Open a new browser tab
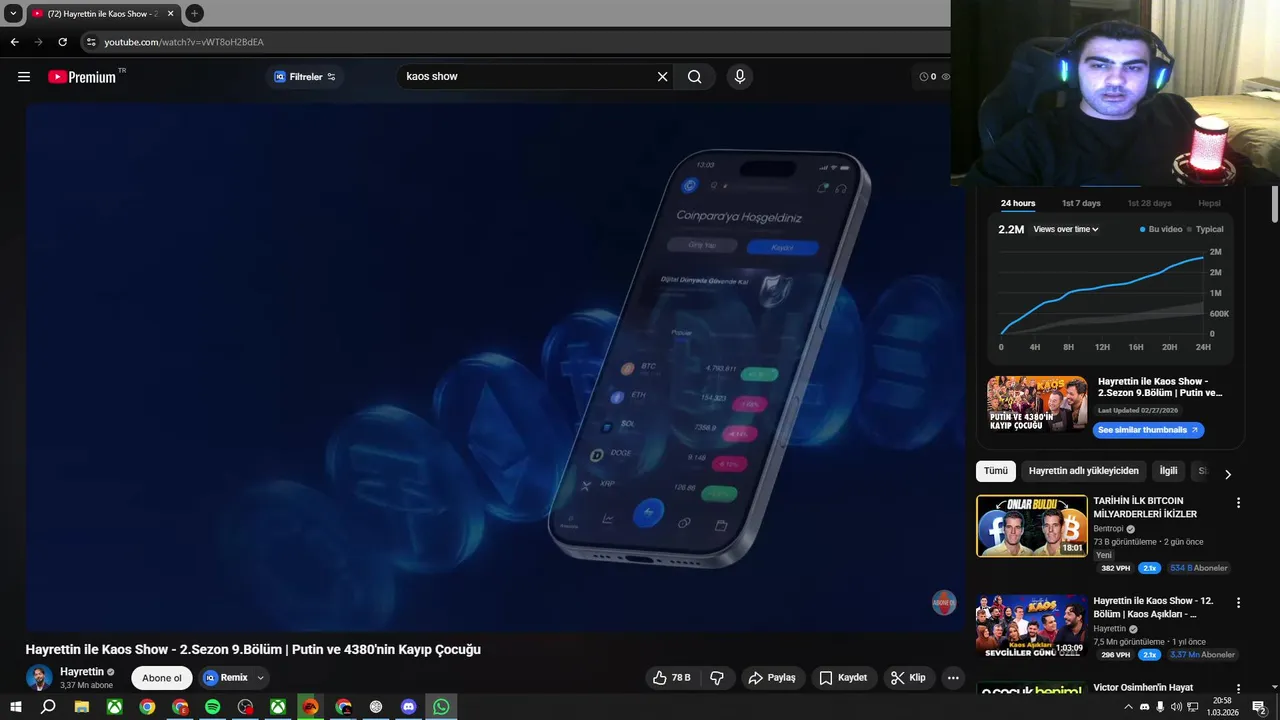The height and width of the screenshot is (720, 1280). [194, 14]
